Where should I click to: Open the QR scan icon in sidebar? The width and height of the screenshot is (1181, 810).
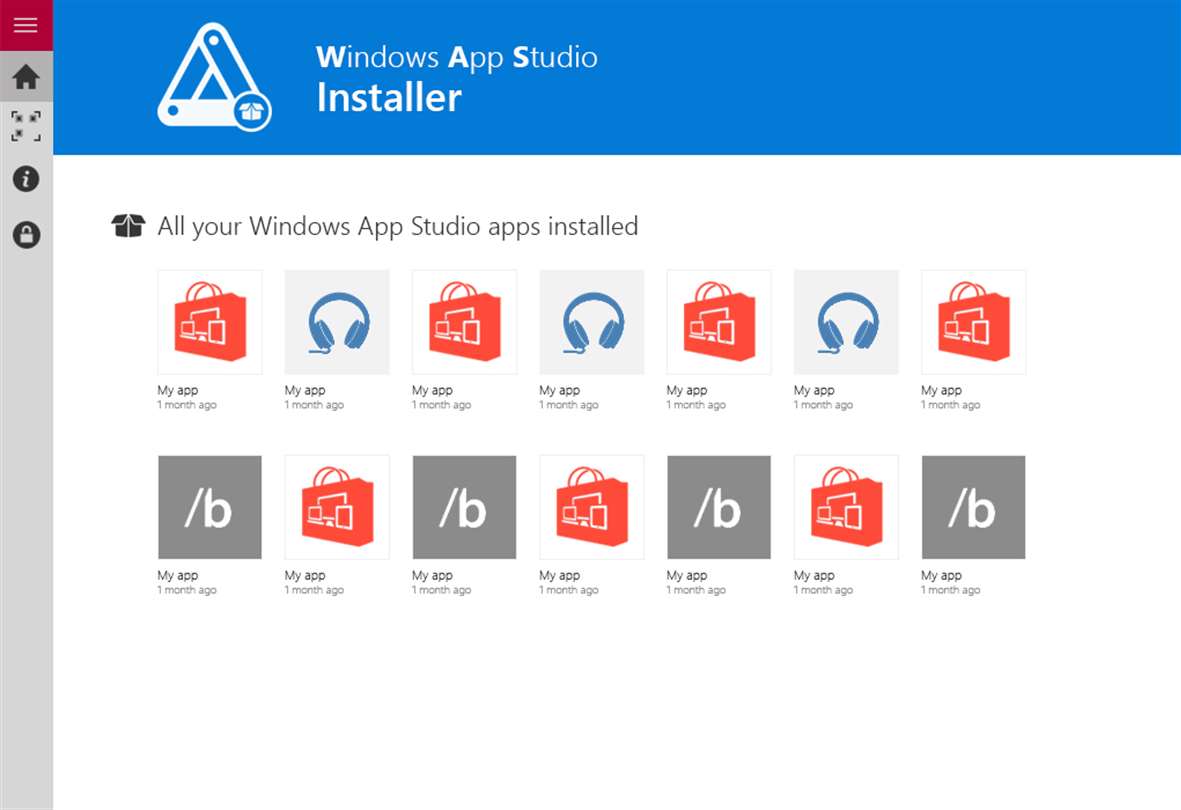(x=26, y=126)
